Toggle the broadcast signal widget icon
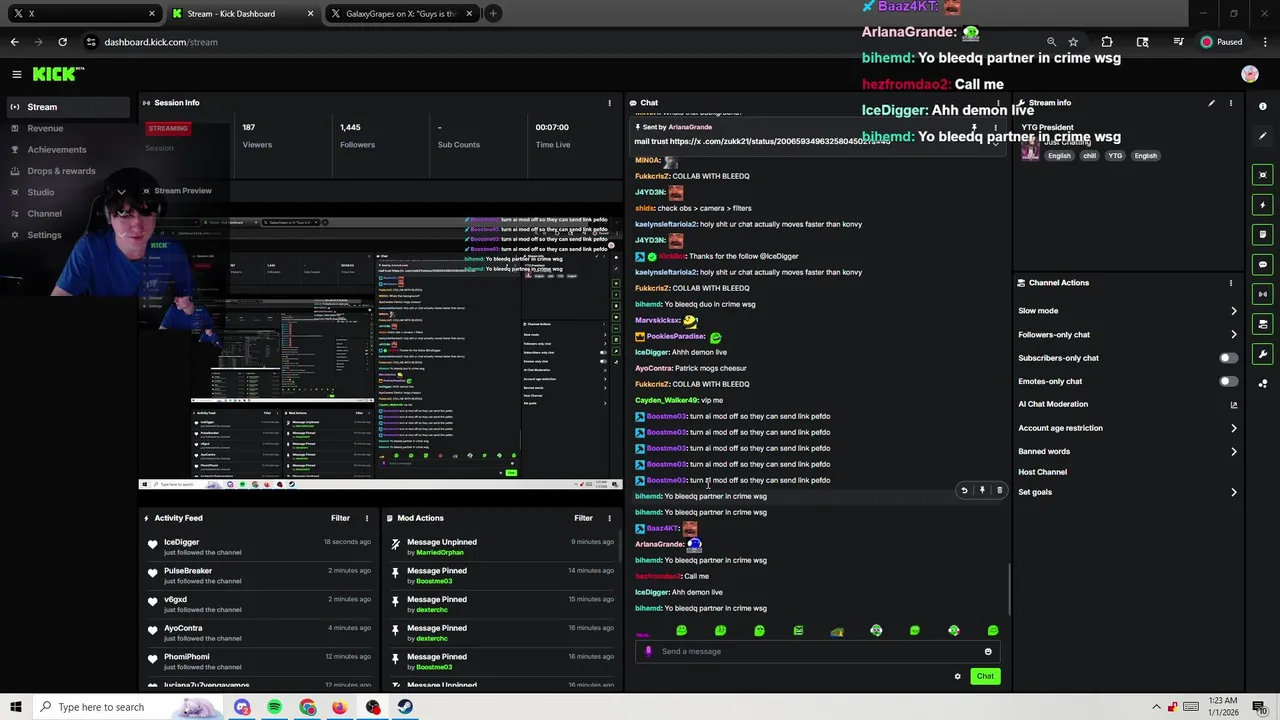The width and height of the screenshot is (1280, 720). [1263, 294]
